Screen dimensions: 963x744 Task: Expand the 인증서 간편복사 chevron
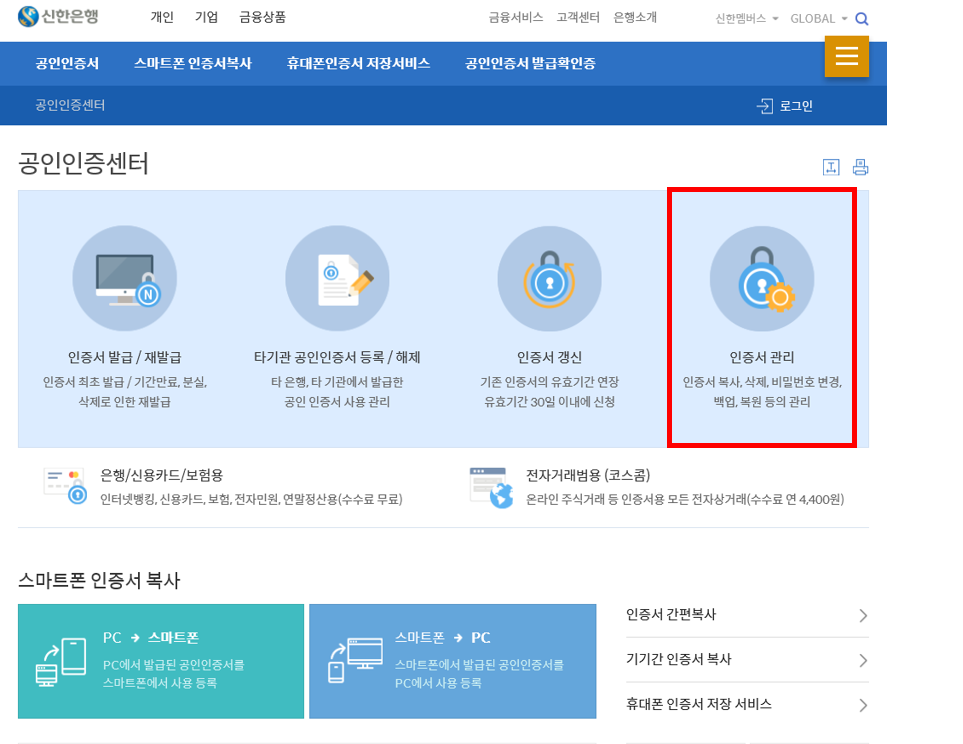(x=861, y=617)
